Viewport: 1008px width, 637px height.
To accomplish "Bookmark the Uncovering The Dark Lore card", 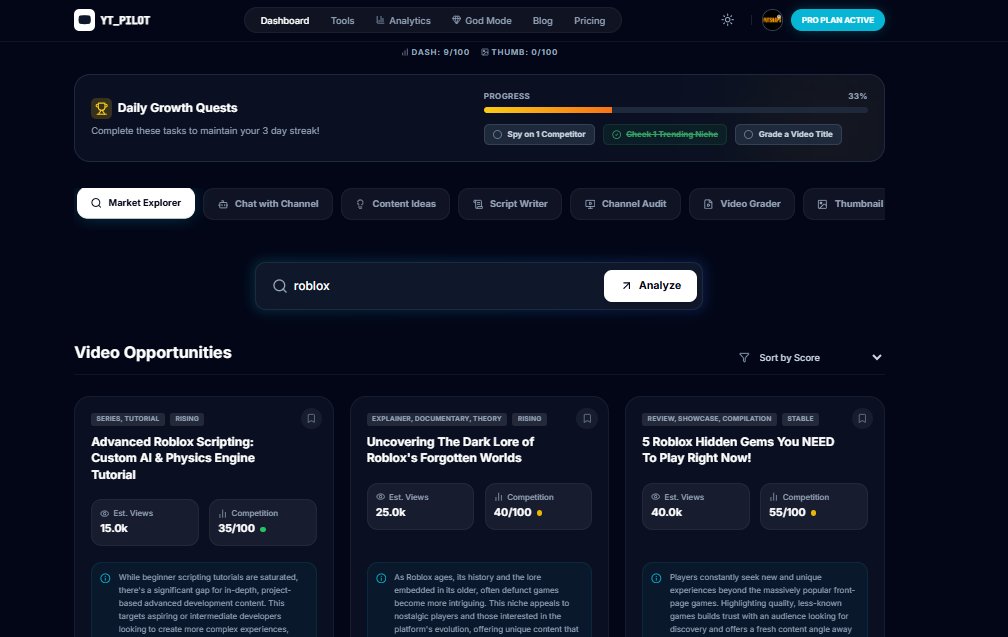I will coord(587,418).
